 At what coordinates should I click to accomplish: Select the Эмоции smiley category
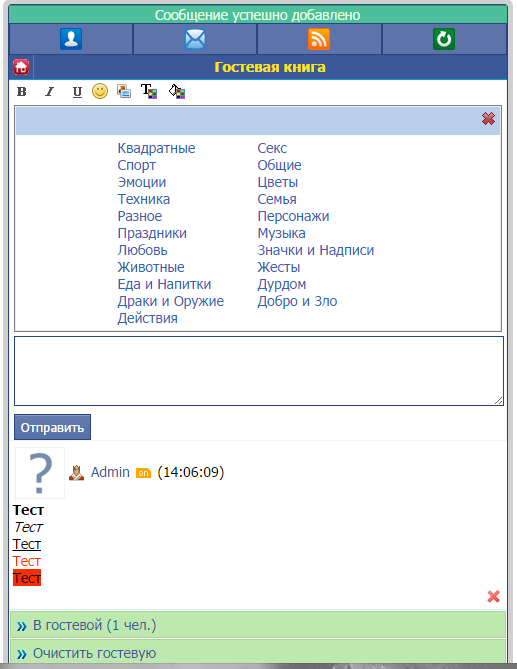[142, 182]
